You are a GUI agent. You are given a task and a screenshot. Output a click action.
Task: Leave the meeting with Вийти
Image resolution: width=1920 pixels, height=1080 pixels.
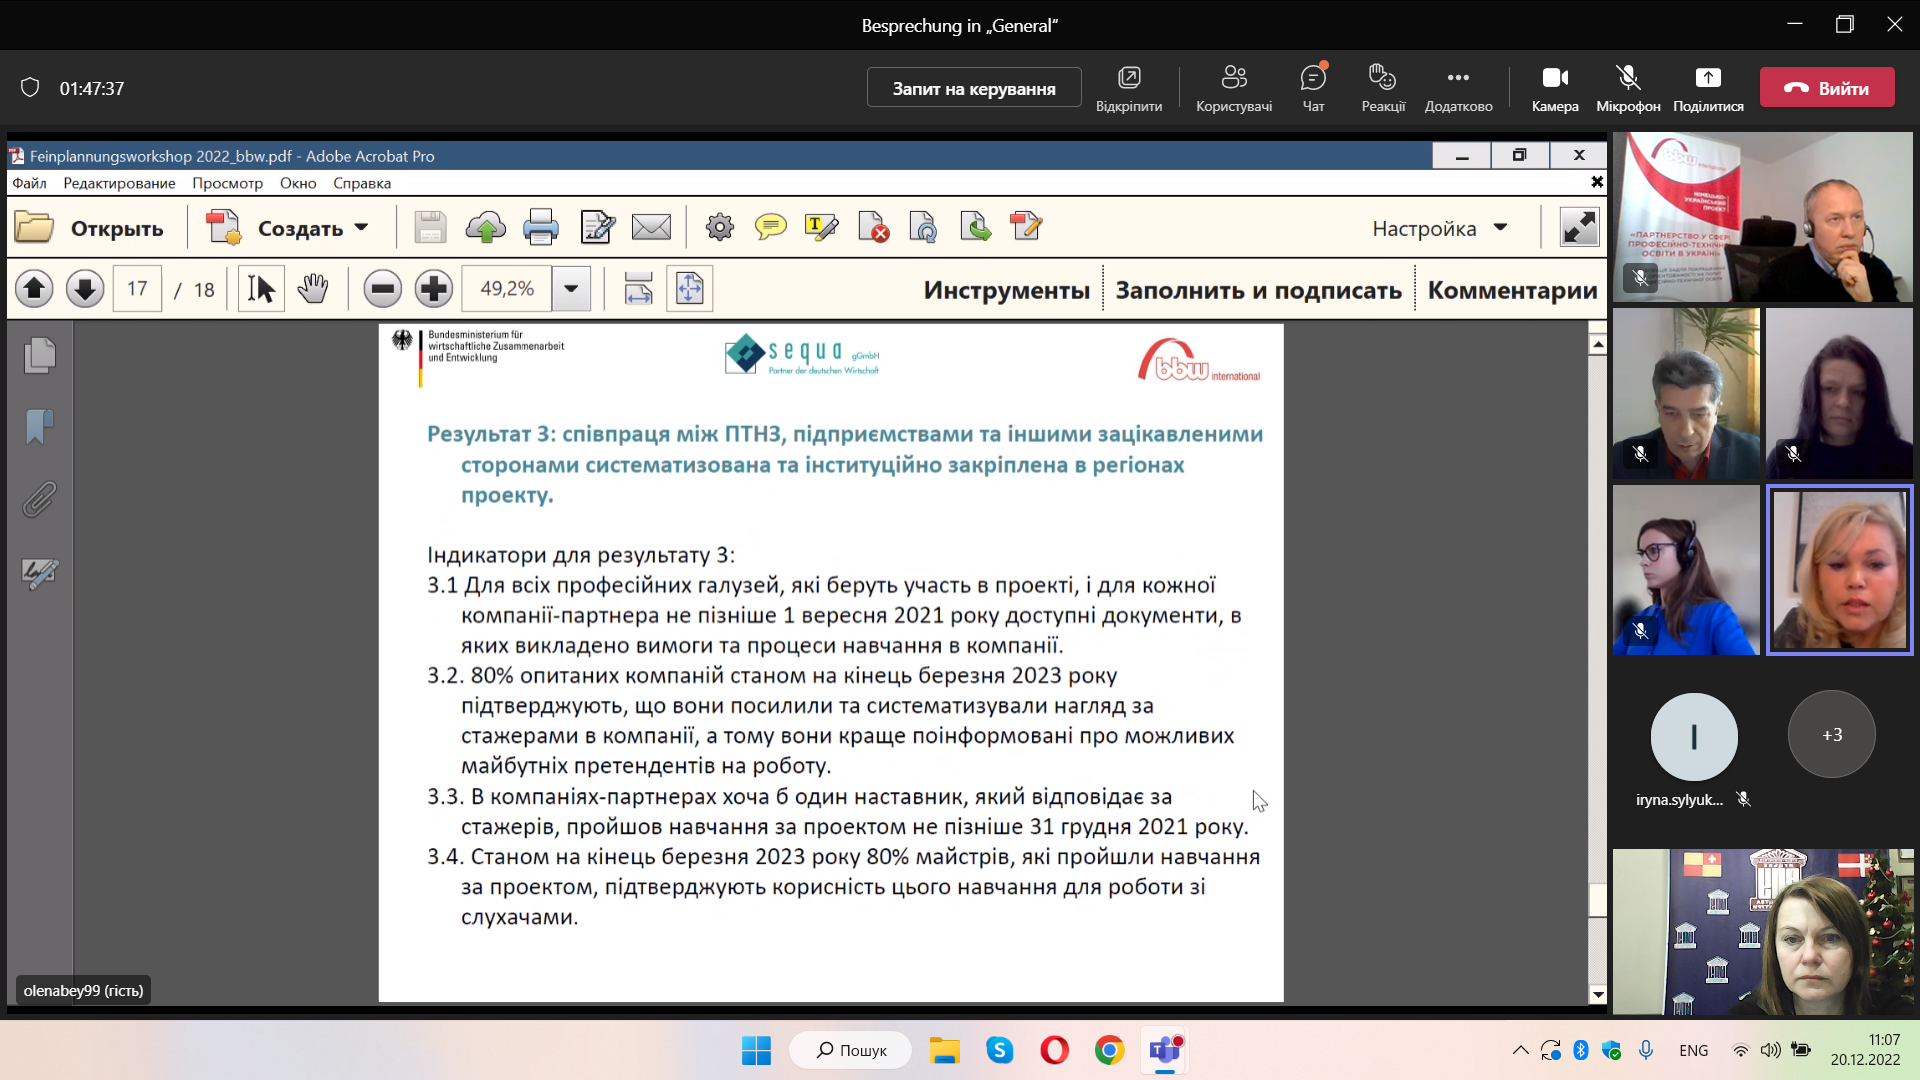[1827, 88]
